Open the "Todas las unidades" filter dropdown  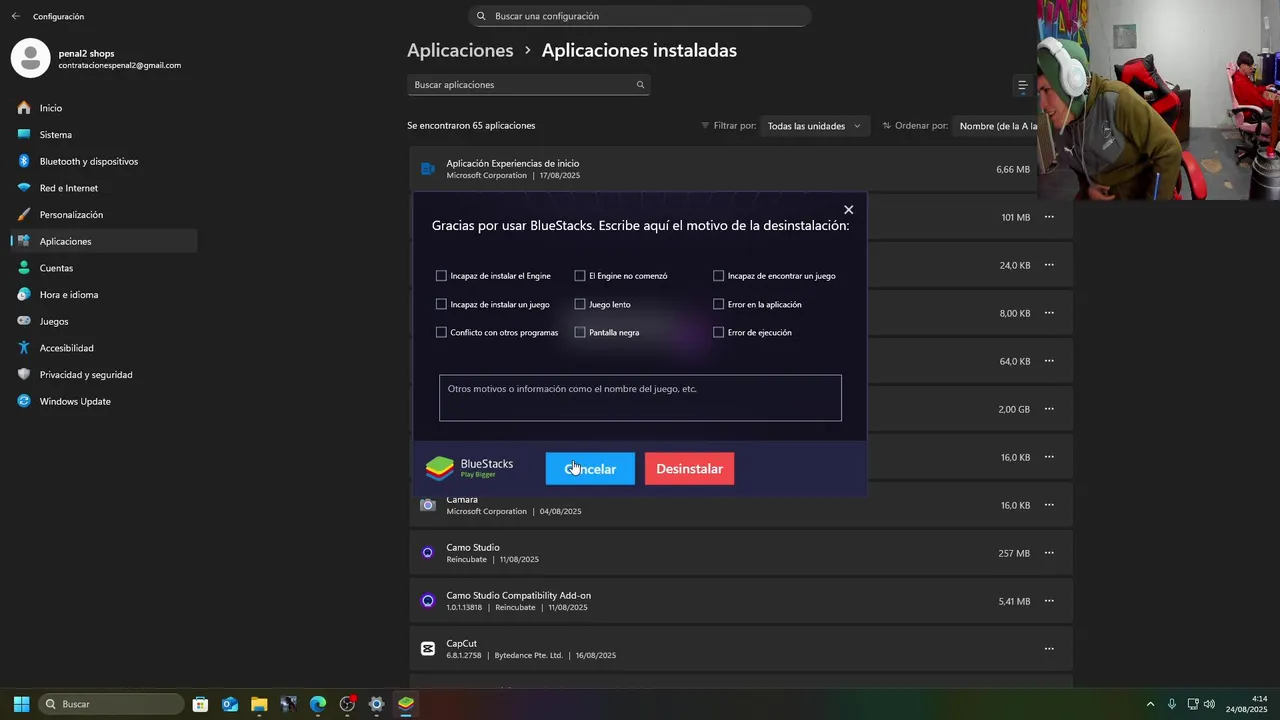point(814,126)
